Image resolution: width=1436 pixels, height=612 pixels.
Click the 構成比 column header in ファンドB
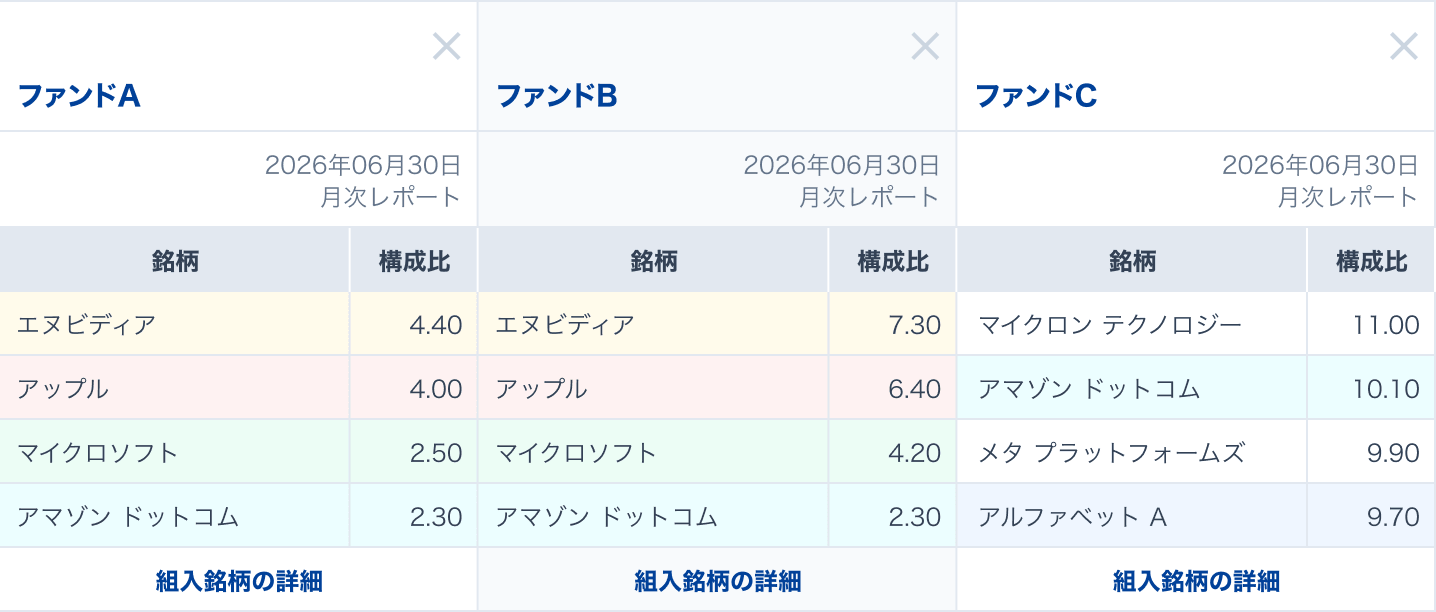pyautogui.click(x=893, y=261)
